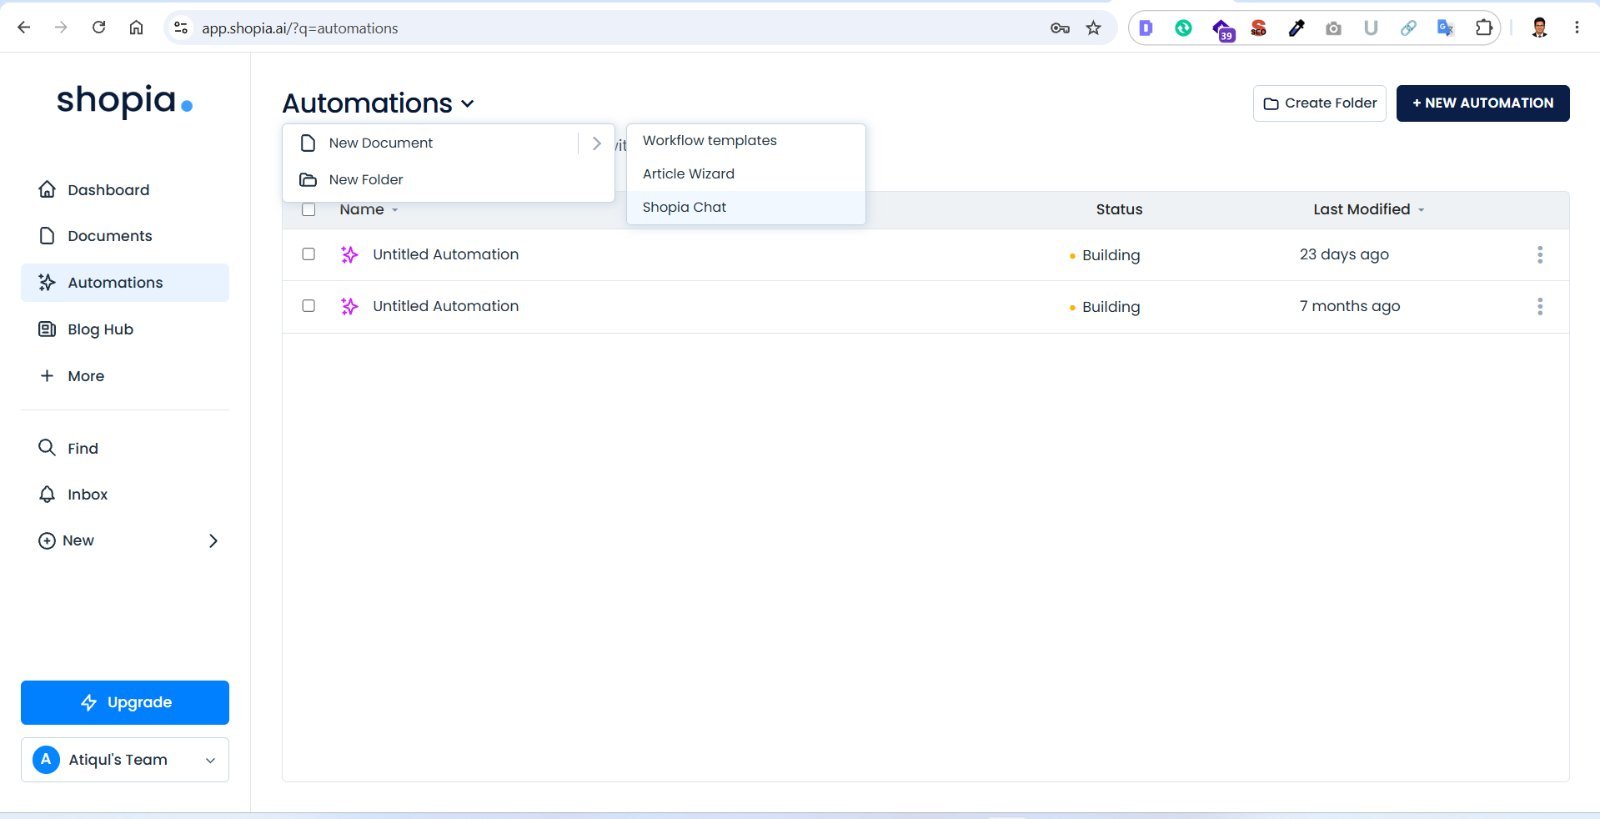Click the team avatar letter A
1600x819 pixels.
(x=46, y=760)
